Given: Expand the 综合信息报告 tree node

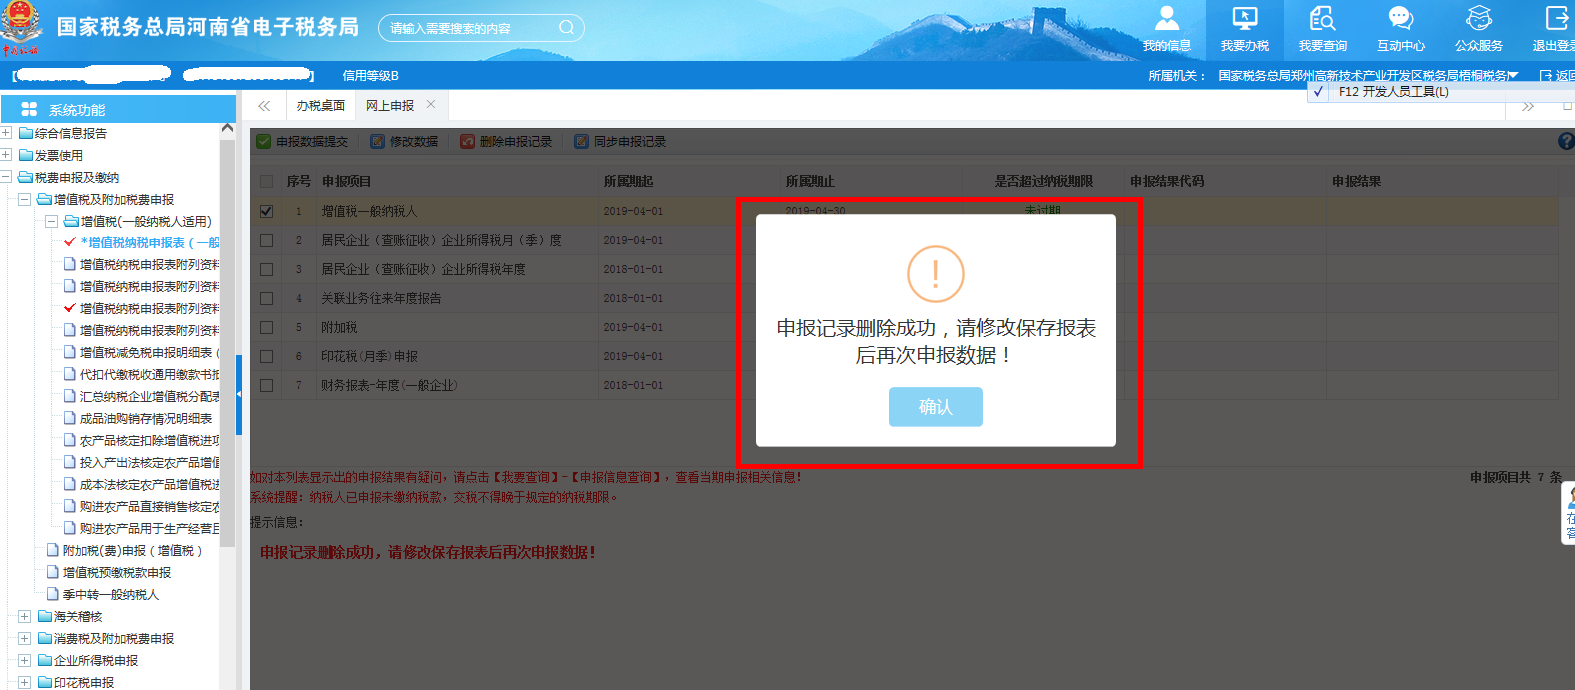Looking at the screenshot, I should click(6, 133).
